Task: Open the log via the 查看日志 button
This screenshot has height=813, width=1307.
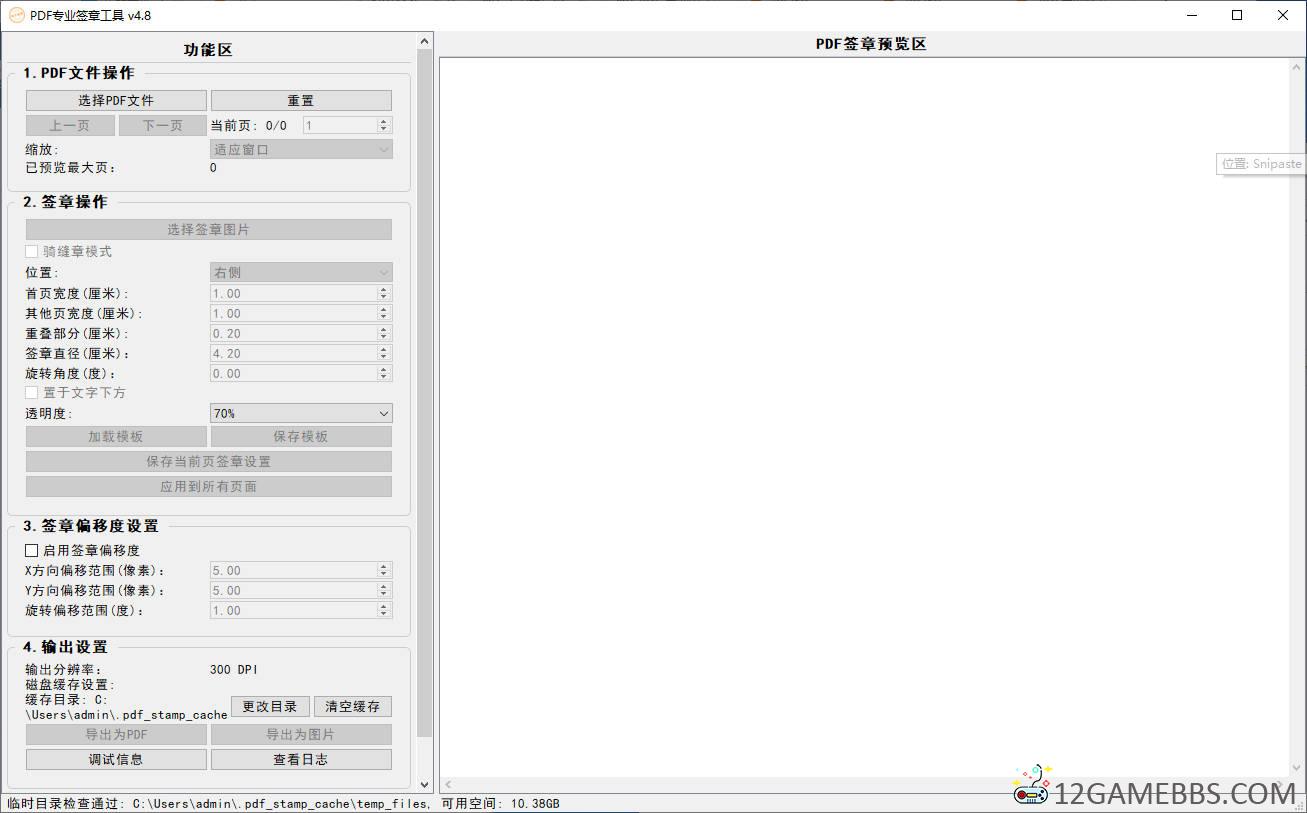Action: pos(300,759)
